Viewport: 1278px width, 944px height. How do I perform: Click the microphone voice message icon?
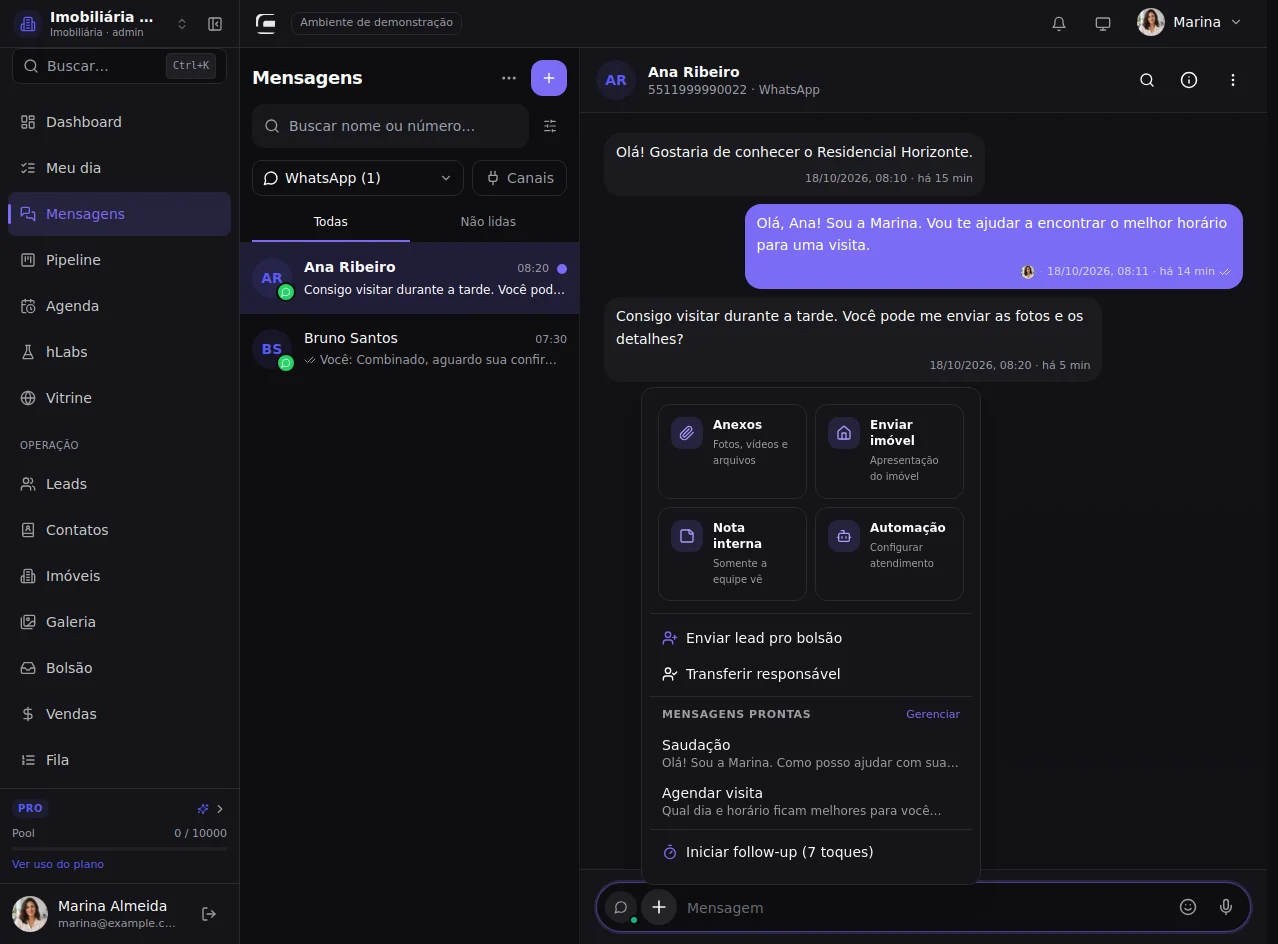point(1226,907)
